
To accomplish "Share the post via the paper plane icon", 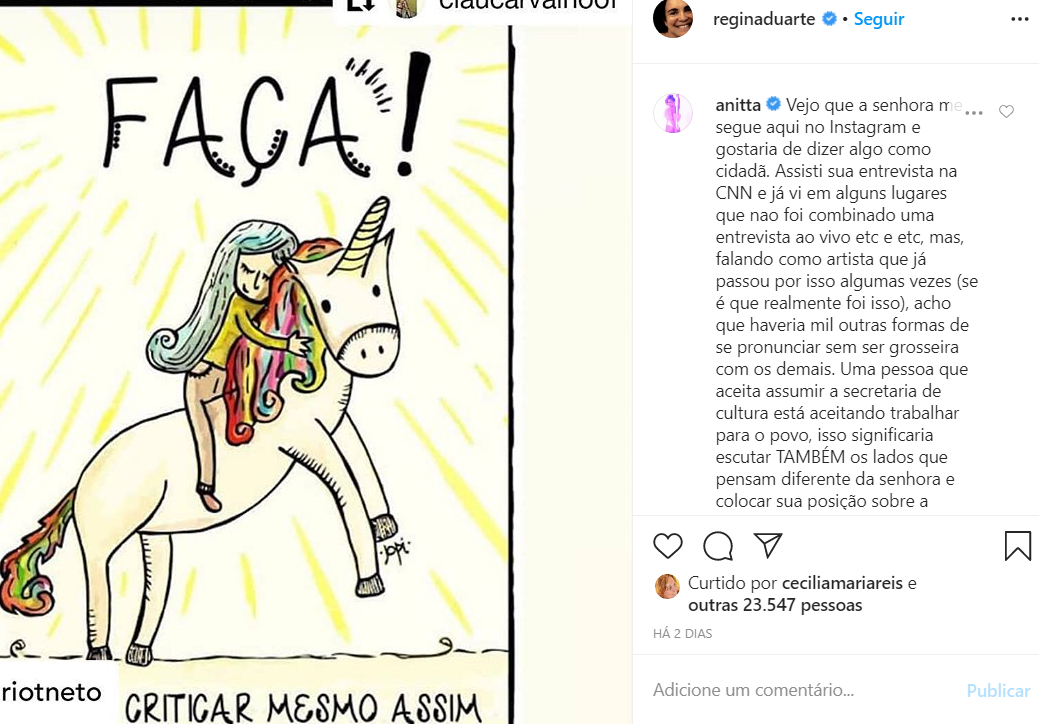I will pyautogui.click(x=768, y=545).
